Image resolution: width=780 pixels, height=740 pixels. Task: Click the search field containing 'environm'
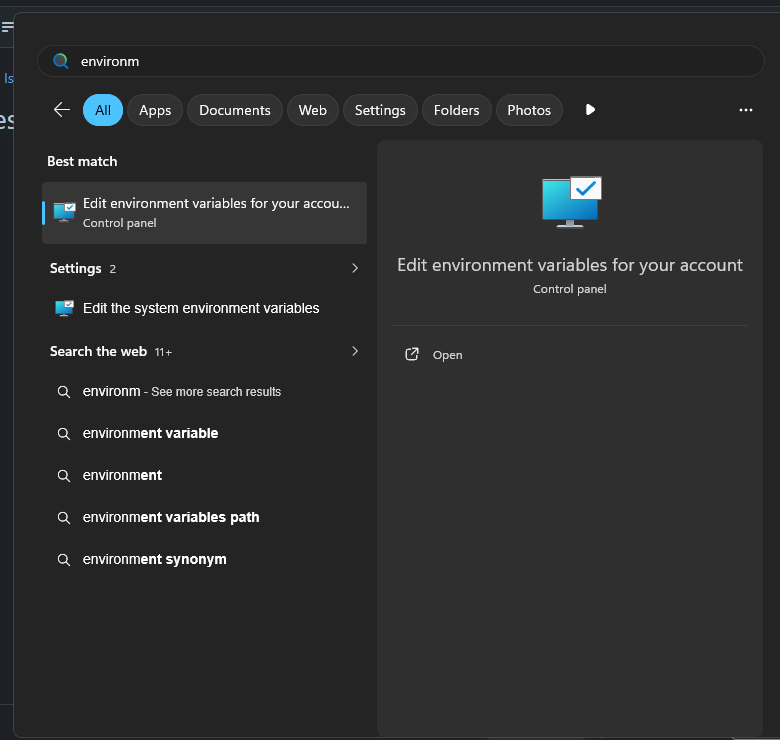tap(400, 61)
